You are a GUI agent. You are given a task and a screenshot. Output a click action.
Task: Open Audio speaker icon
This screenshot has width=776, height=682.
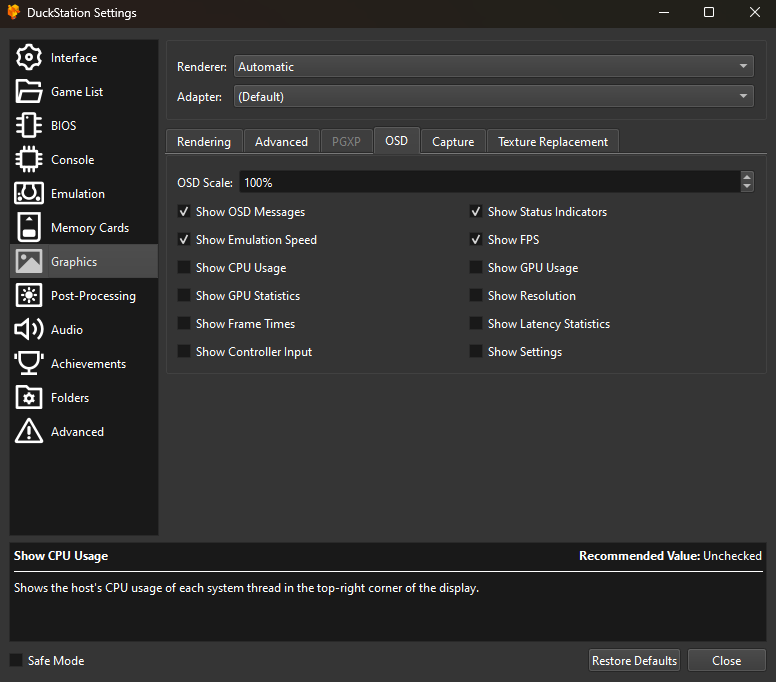click(x=29, y=329)
